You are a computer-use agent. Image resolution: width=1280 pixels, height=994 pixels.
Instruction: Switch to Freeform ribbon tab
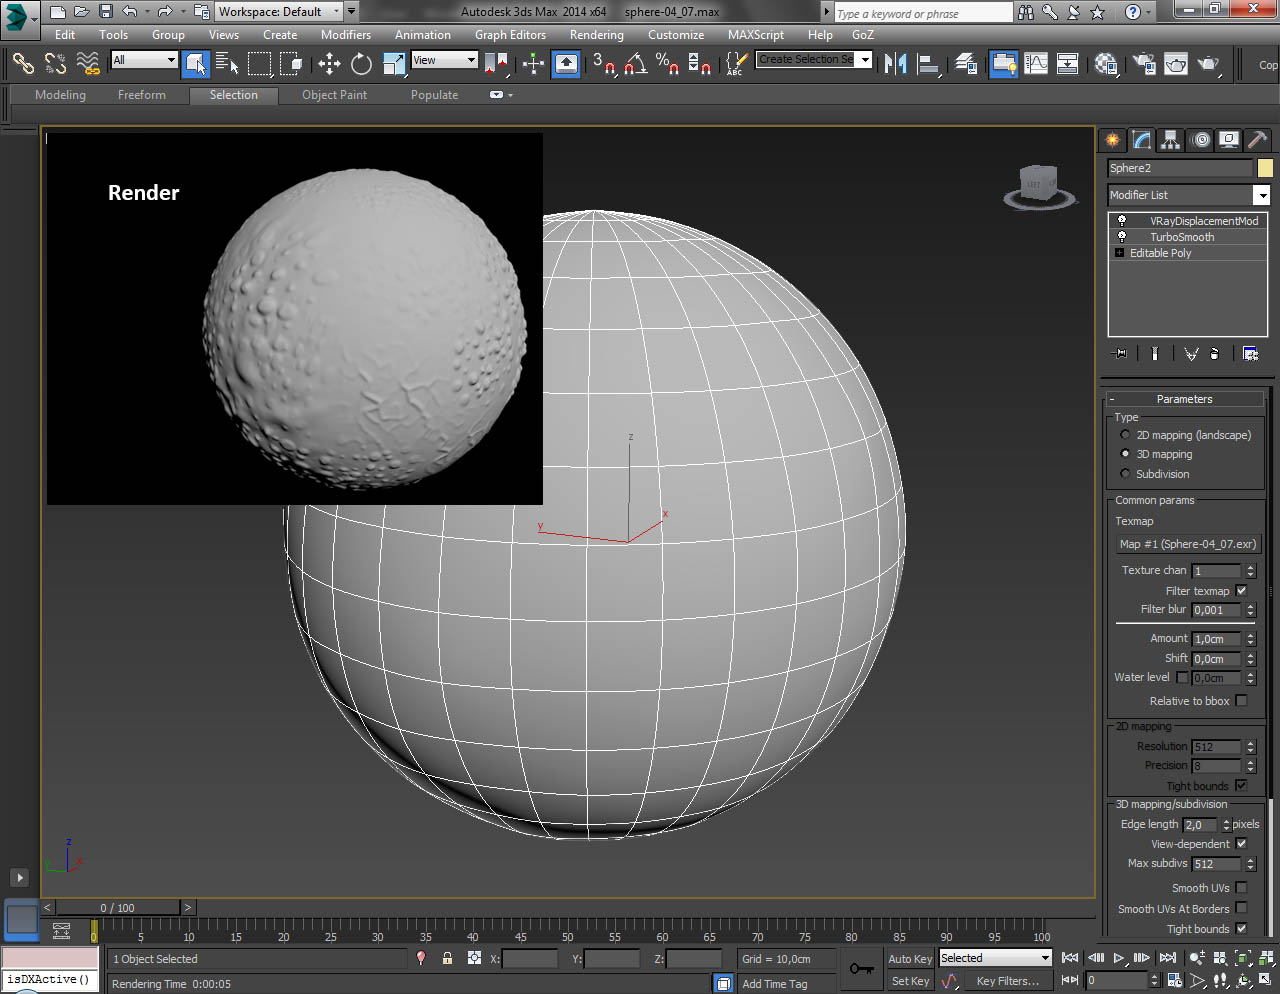pyautogui.click(x=142, y=95)
